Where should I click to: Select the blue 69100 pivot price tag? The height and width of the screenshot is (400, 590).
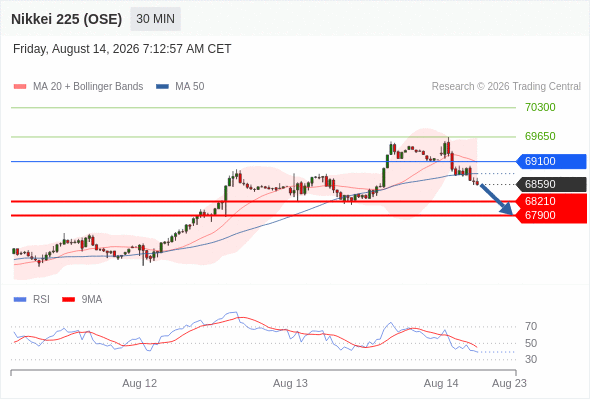(551, 161)
